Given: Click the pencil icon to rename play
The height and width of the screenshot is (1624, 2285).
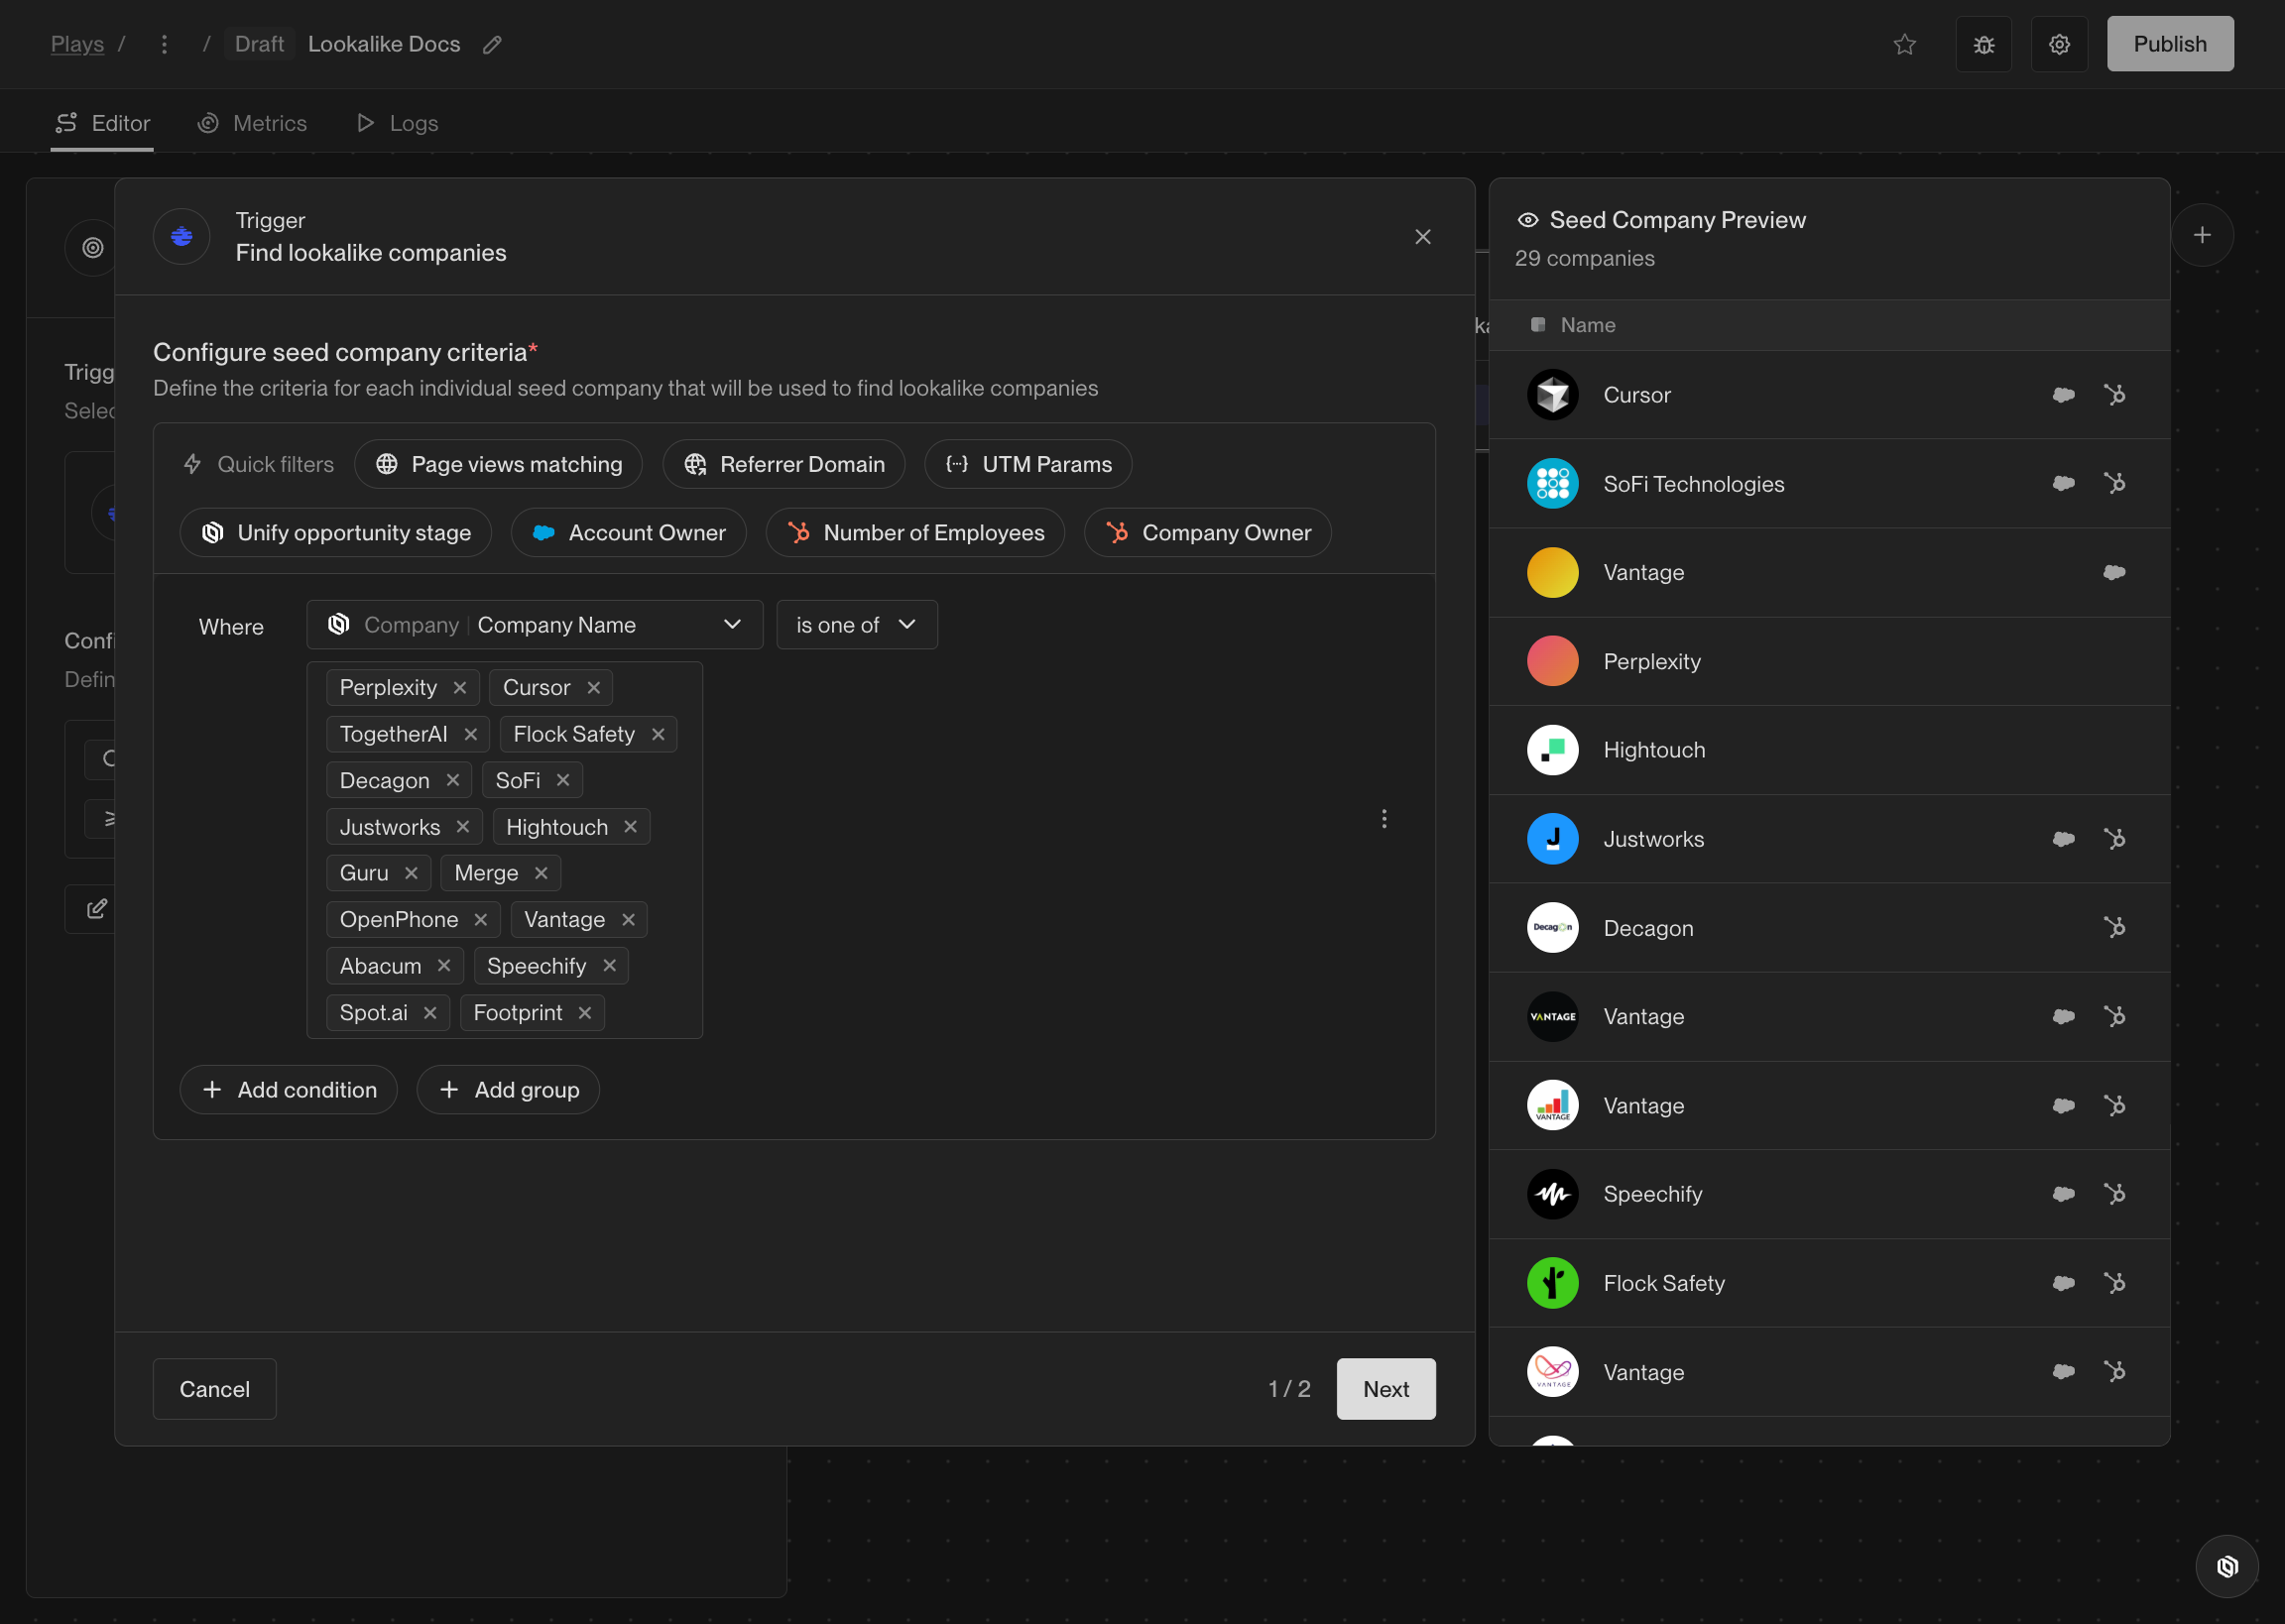Looking at the screenshot, I should [492, 44].
